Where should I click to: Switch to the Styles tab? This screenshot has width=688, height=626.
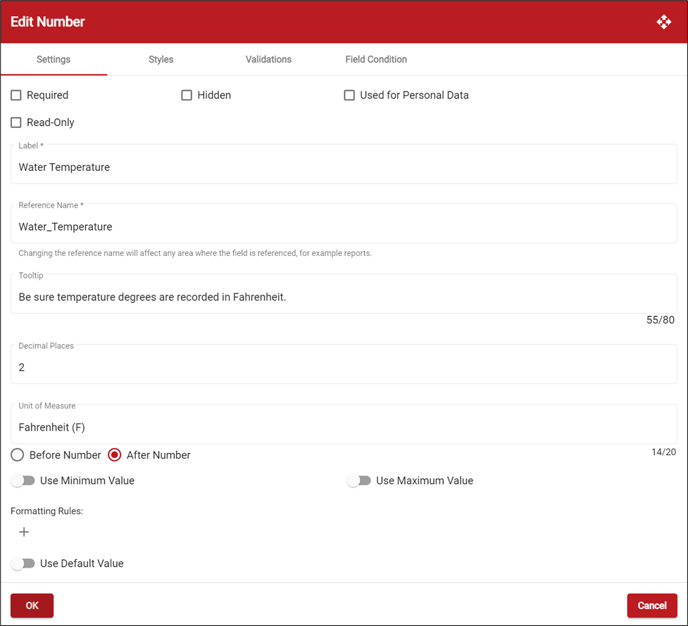[x=161, y=60]
